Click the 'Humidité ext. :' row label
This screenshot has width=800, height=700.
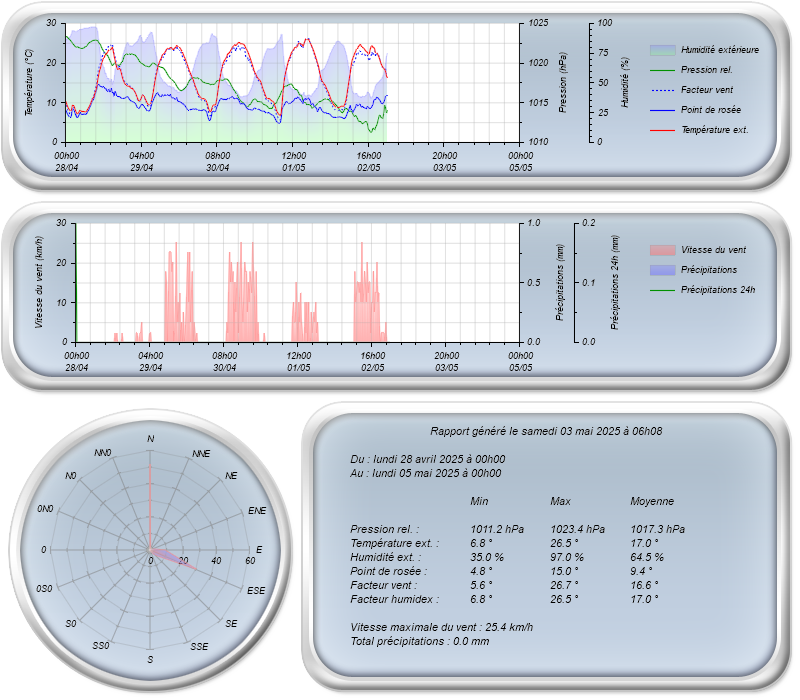[386, 557]
